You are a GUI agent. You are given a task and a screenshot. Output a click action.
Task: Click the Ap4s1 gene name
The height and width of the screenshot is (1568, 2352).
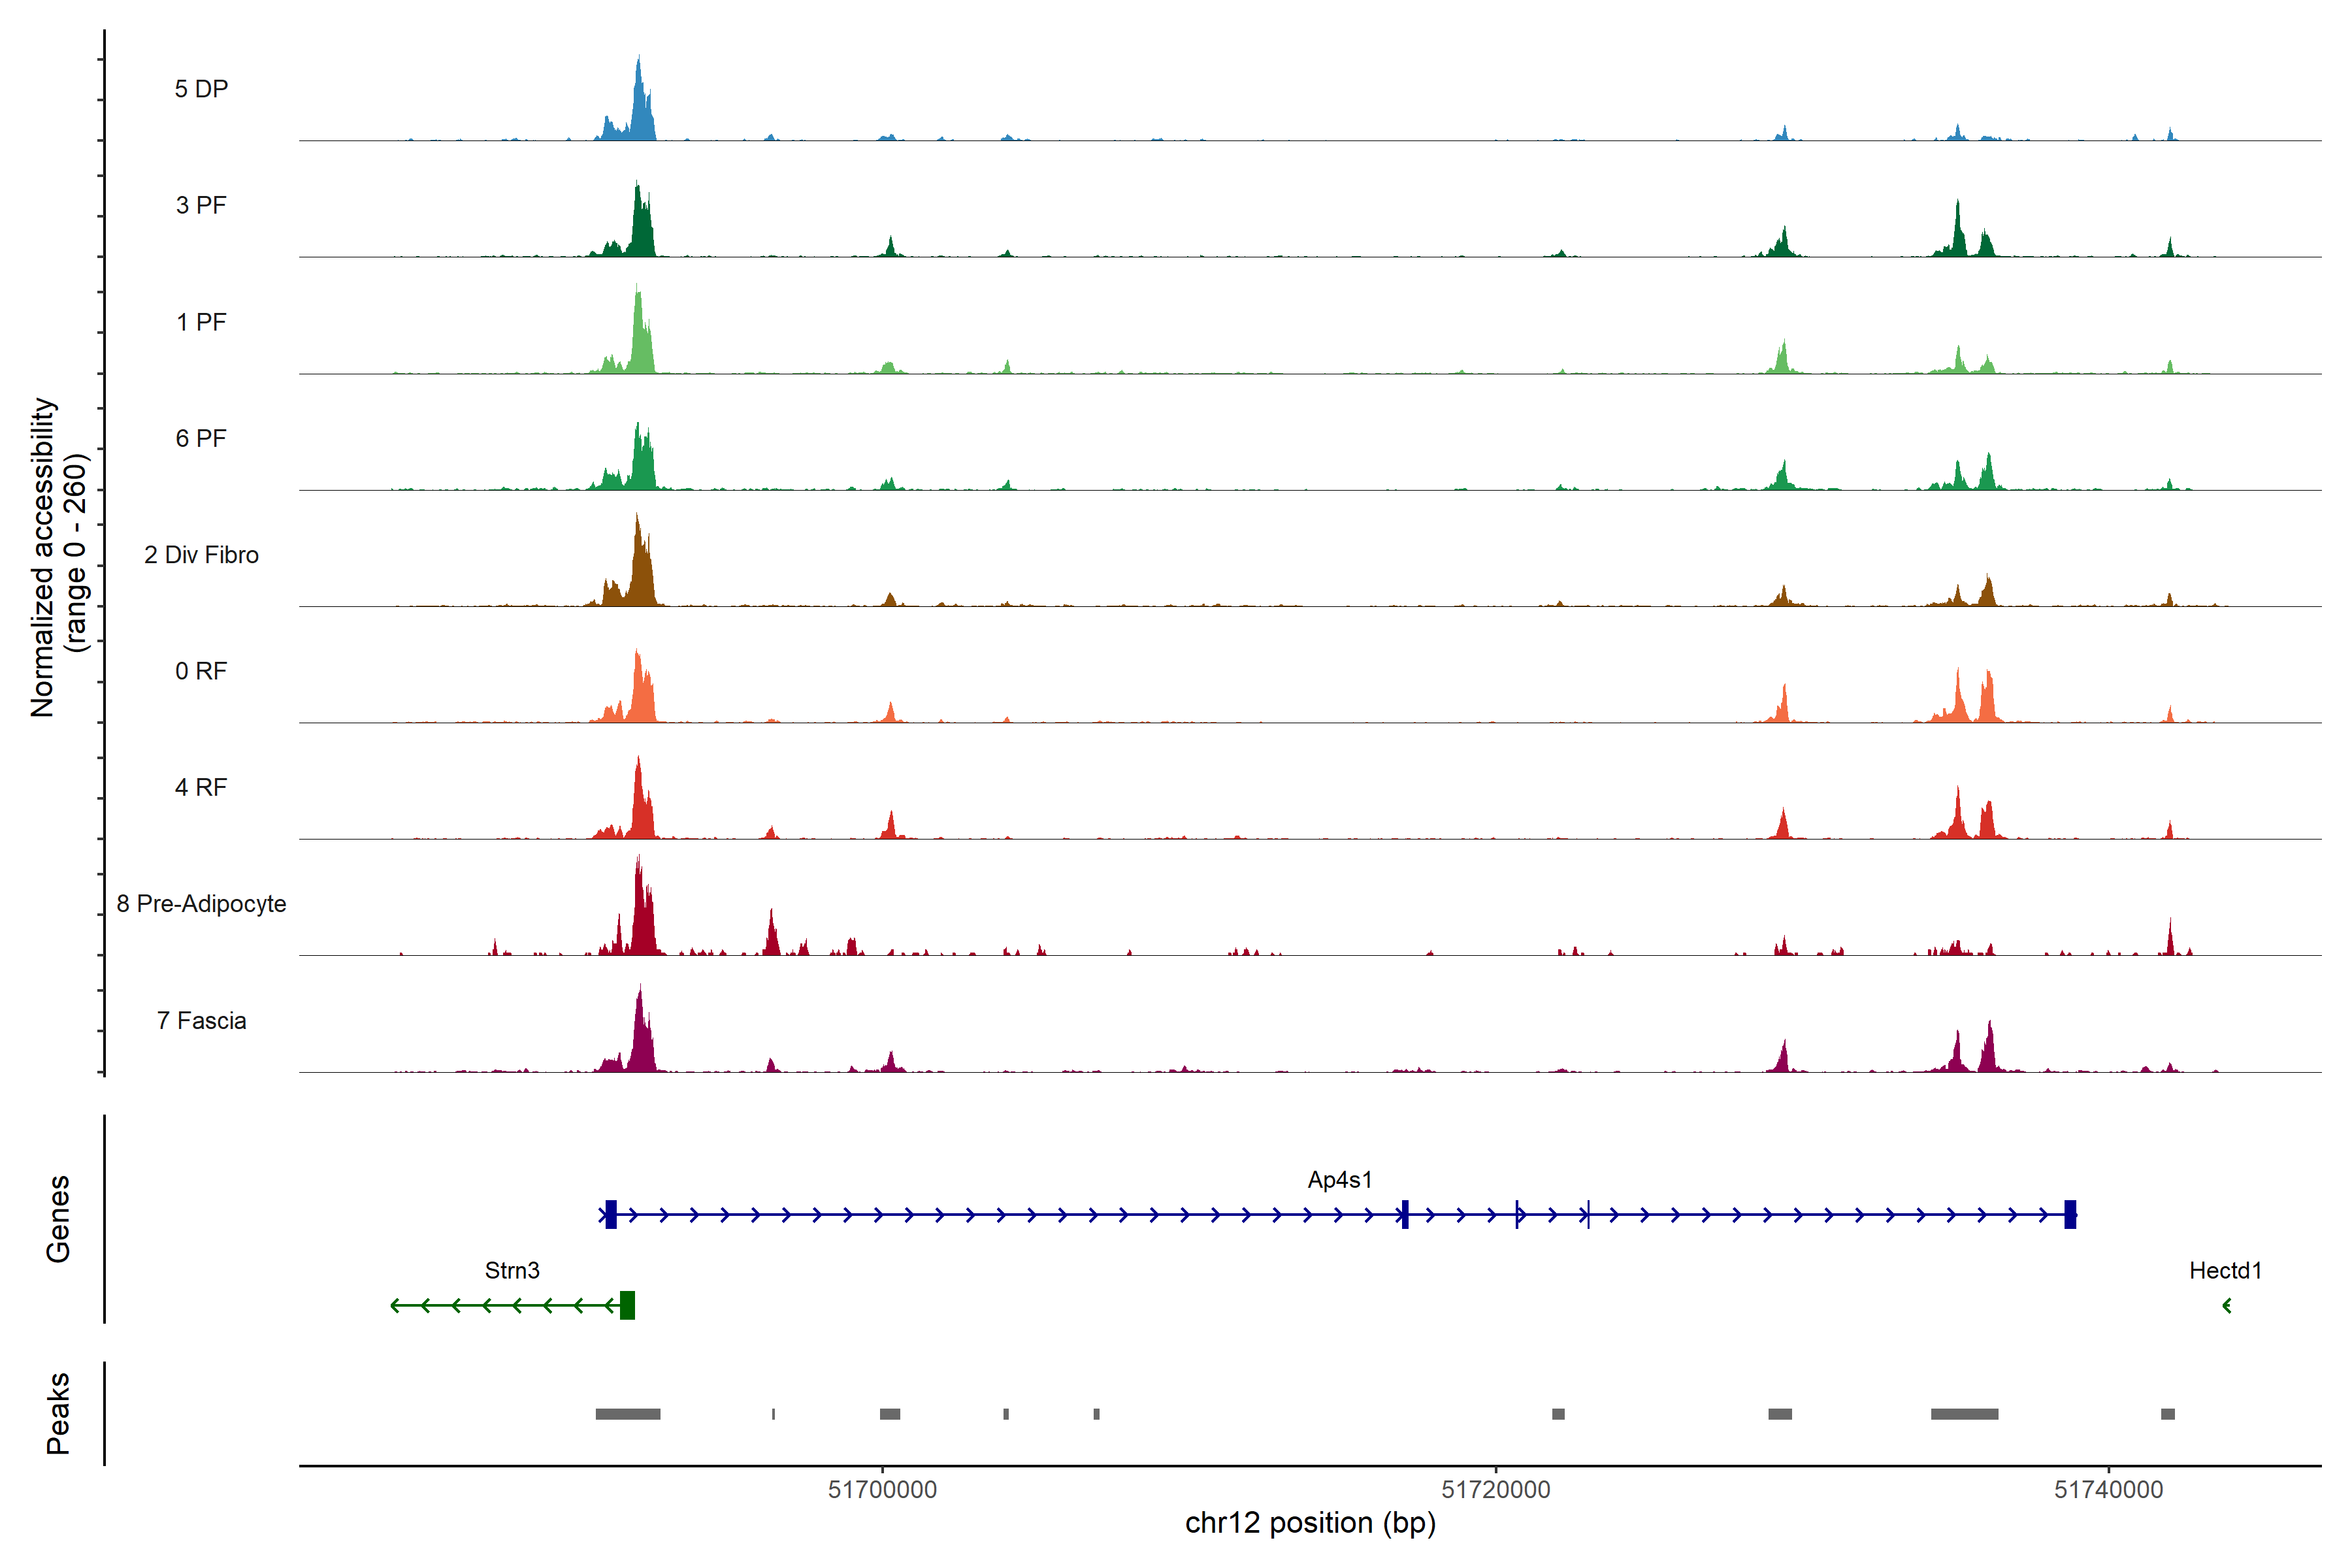[1340, 1180]
